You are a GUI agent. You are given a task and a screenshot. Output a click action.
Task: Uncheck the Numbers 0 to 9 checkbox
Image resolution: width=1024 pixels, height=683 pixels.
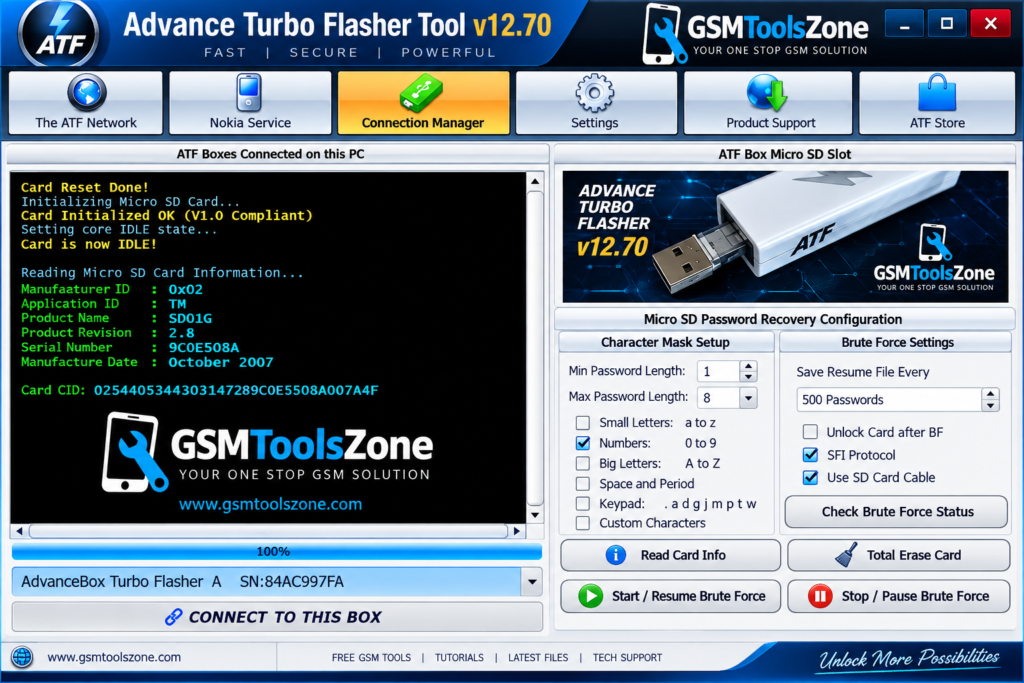pos(583,443)
